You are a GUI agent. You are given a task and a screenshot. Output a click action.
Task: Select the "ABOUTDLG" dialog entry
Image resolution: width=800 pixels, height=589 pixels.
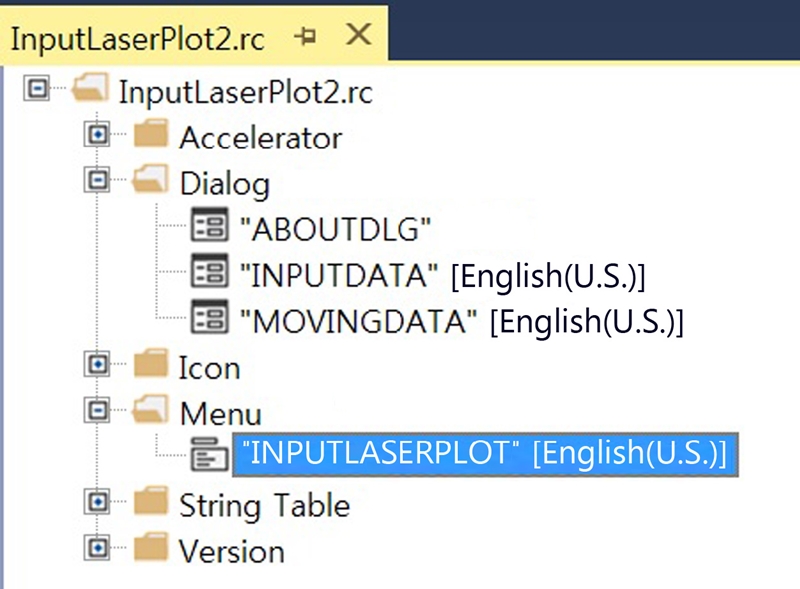336,229
